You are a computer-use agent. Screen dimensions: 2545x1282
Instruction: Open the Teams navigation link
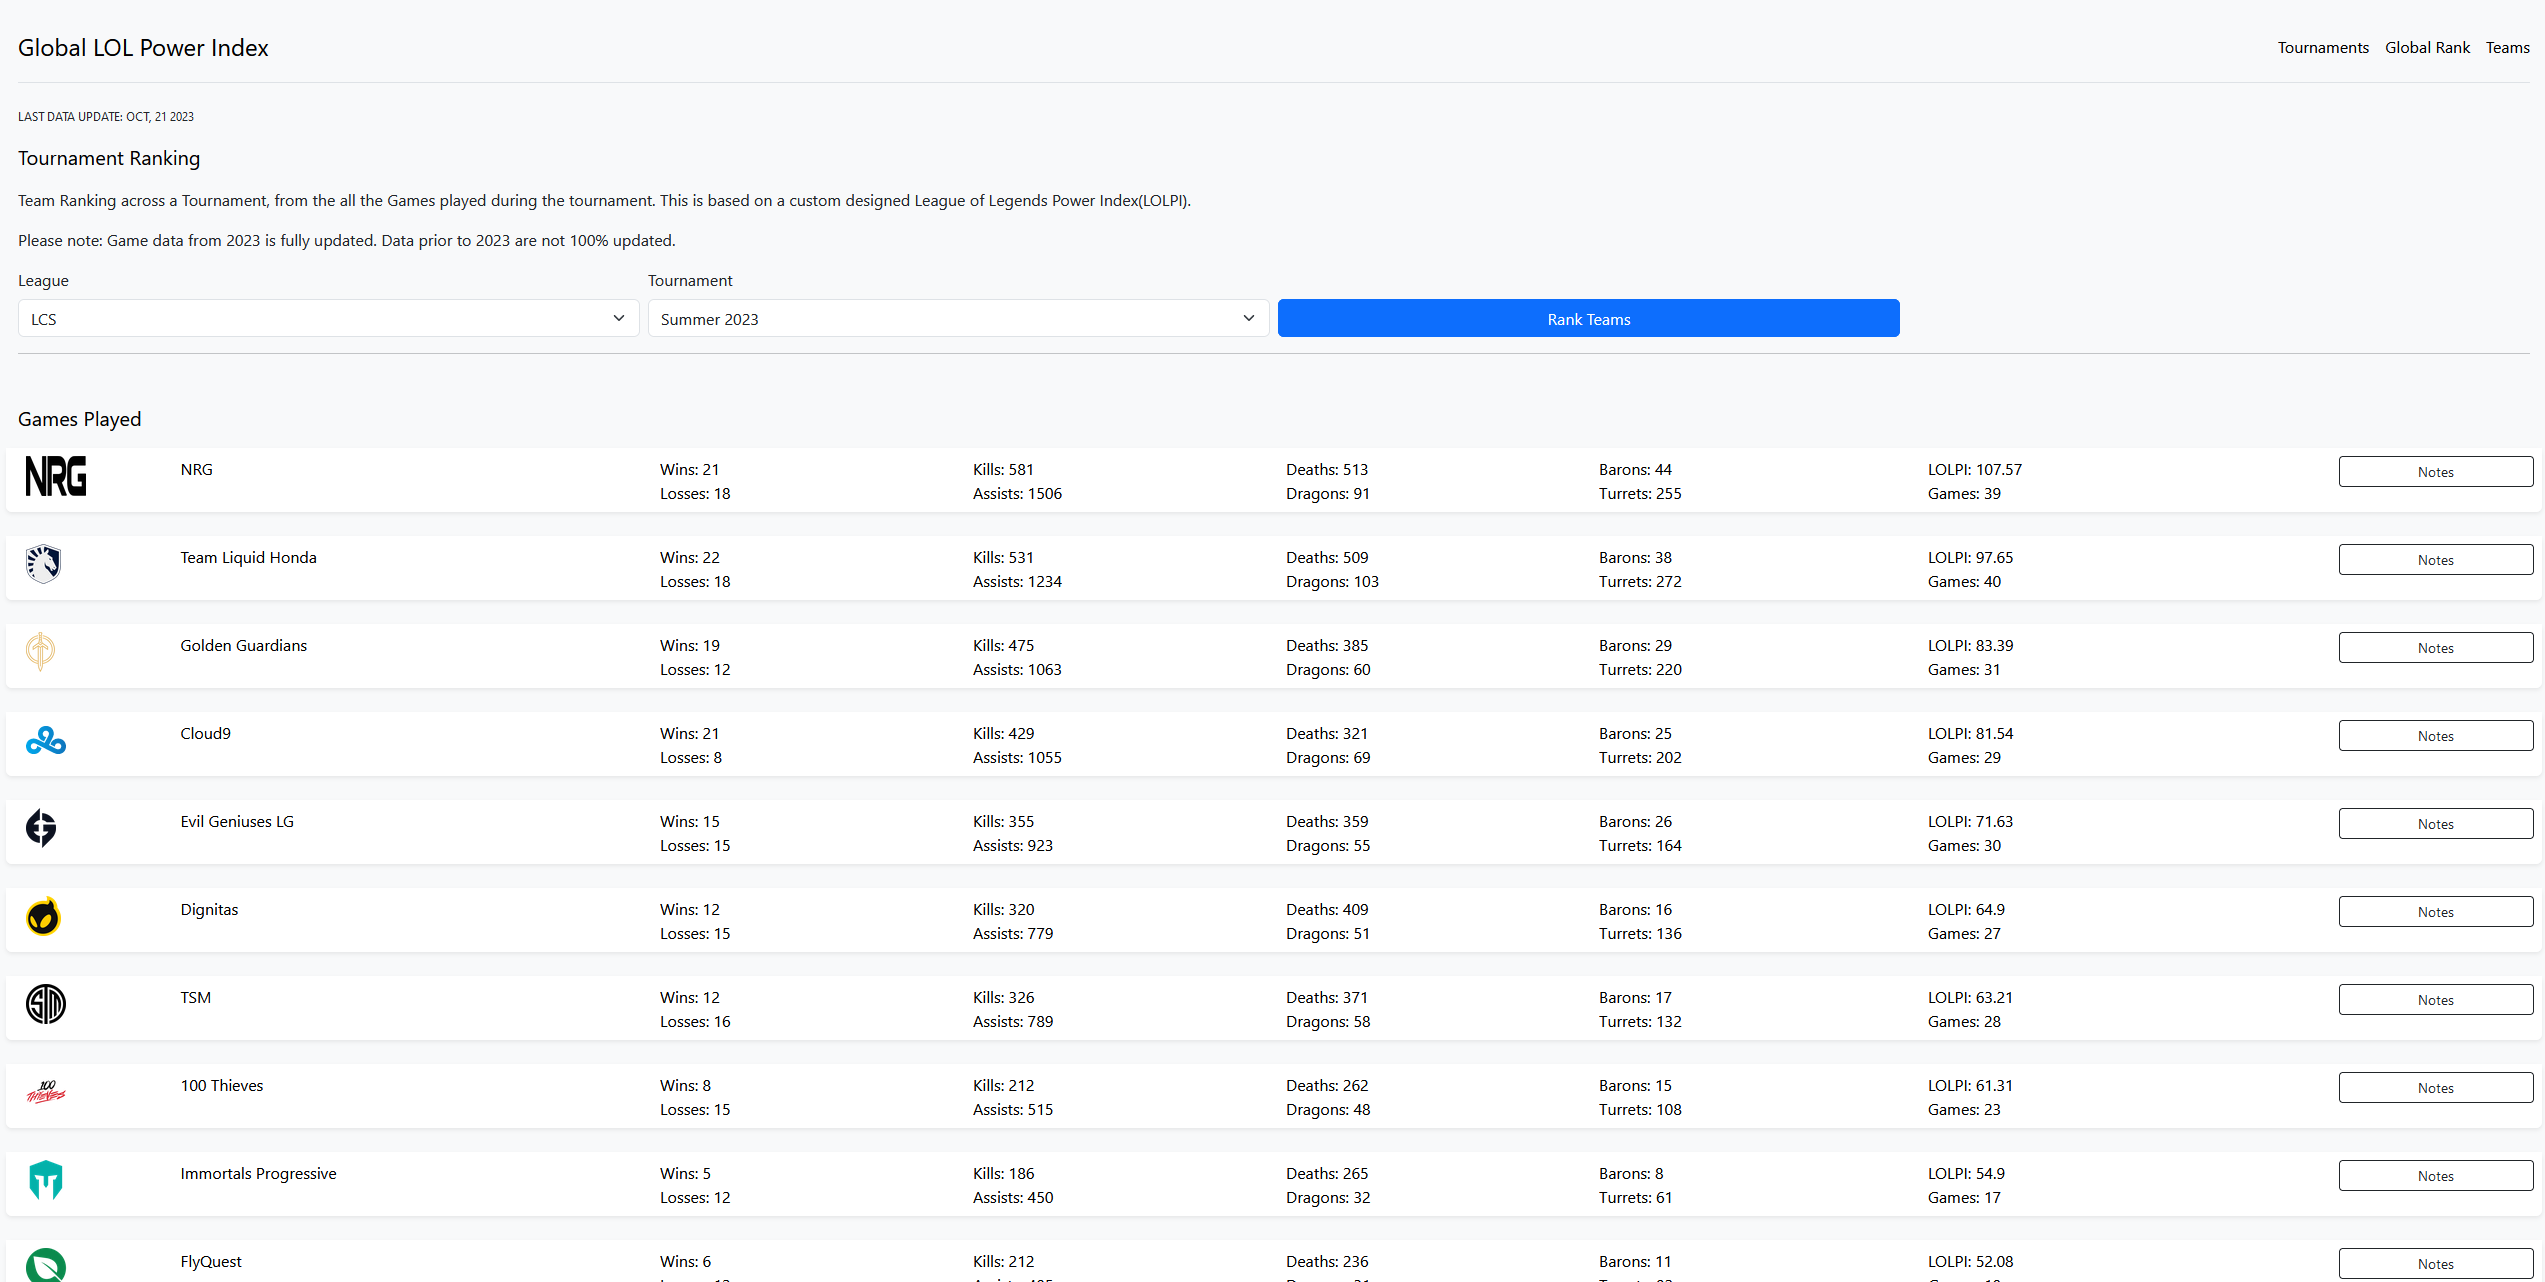click(x=2507, y=48)
